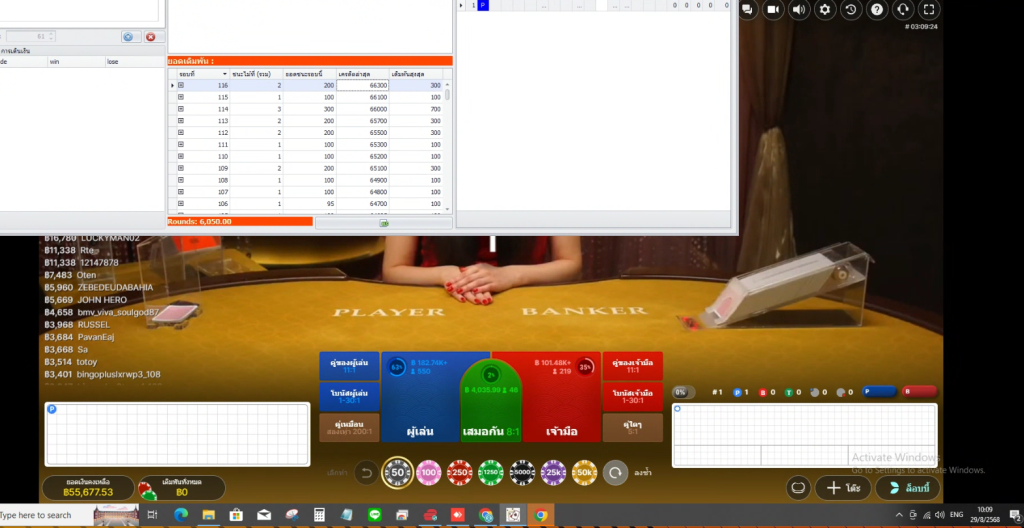
Task: Mute the game sound speaker icon
Action: (799, 9)
